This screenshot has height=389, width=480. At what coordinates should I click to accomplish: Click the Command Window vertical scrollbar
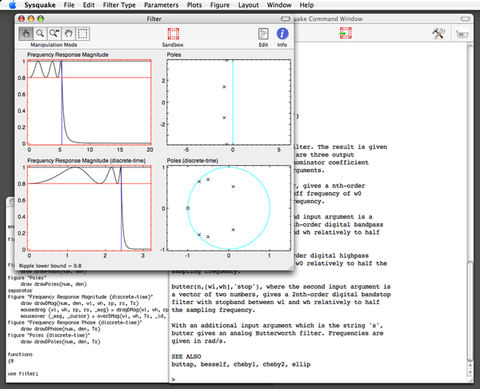[x=470, y=209]
